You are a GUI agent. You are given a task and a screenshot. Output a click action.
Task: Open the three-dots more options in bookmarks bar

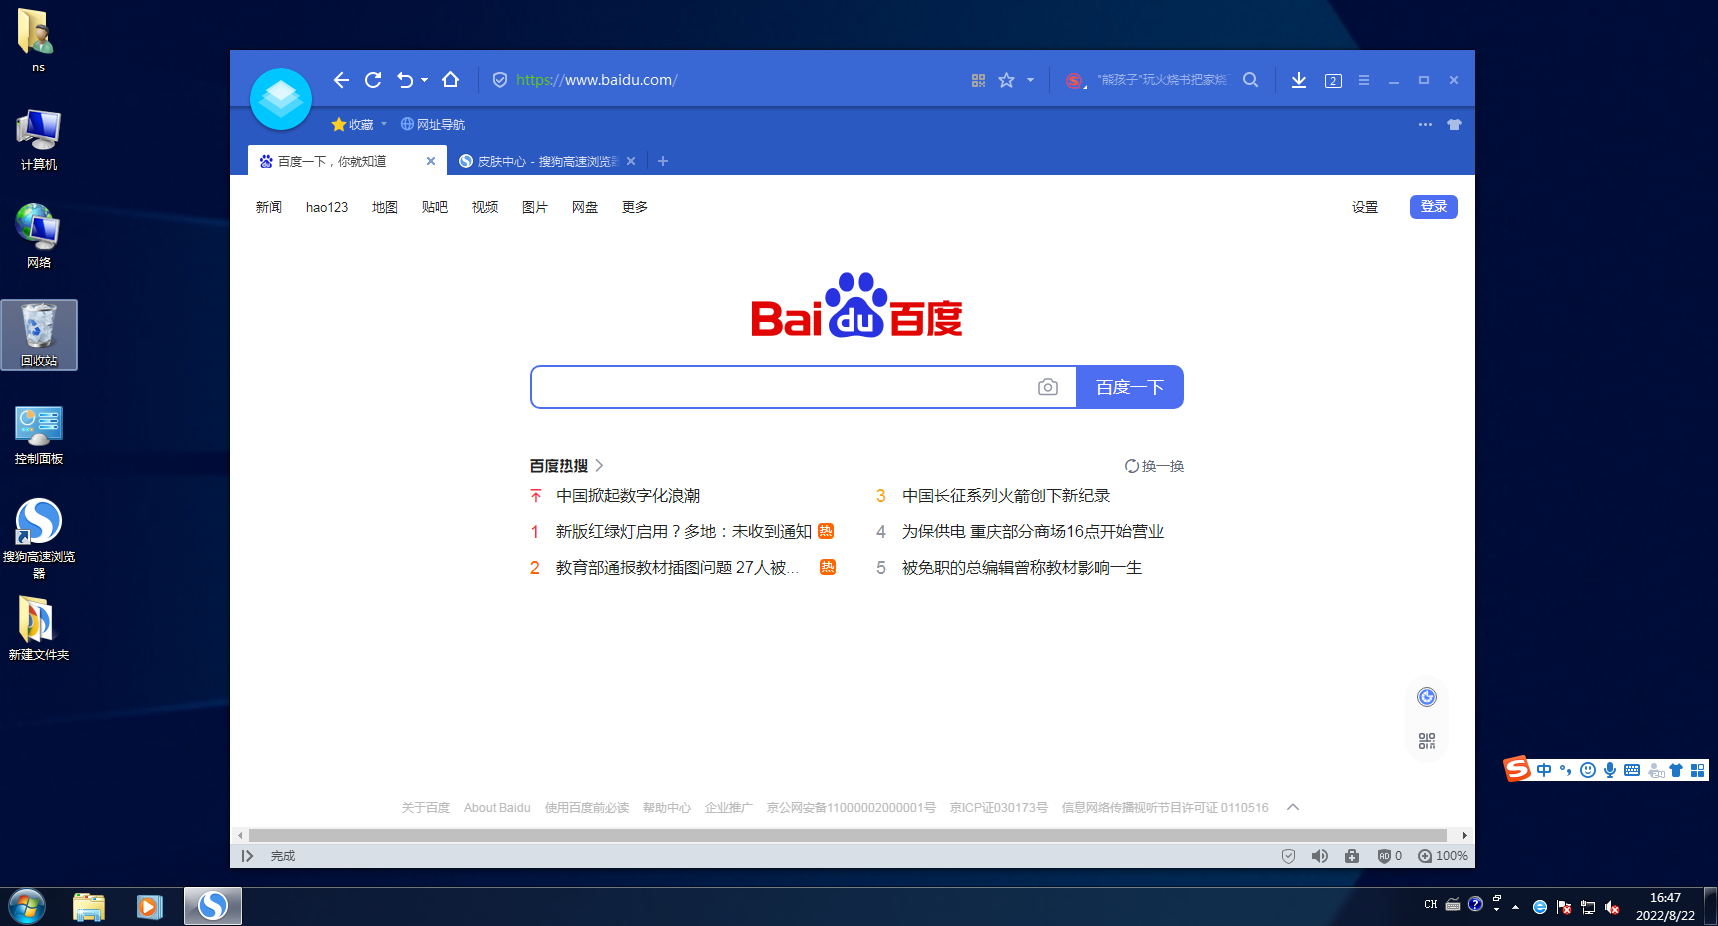point(1425,124)
